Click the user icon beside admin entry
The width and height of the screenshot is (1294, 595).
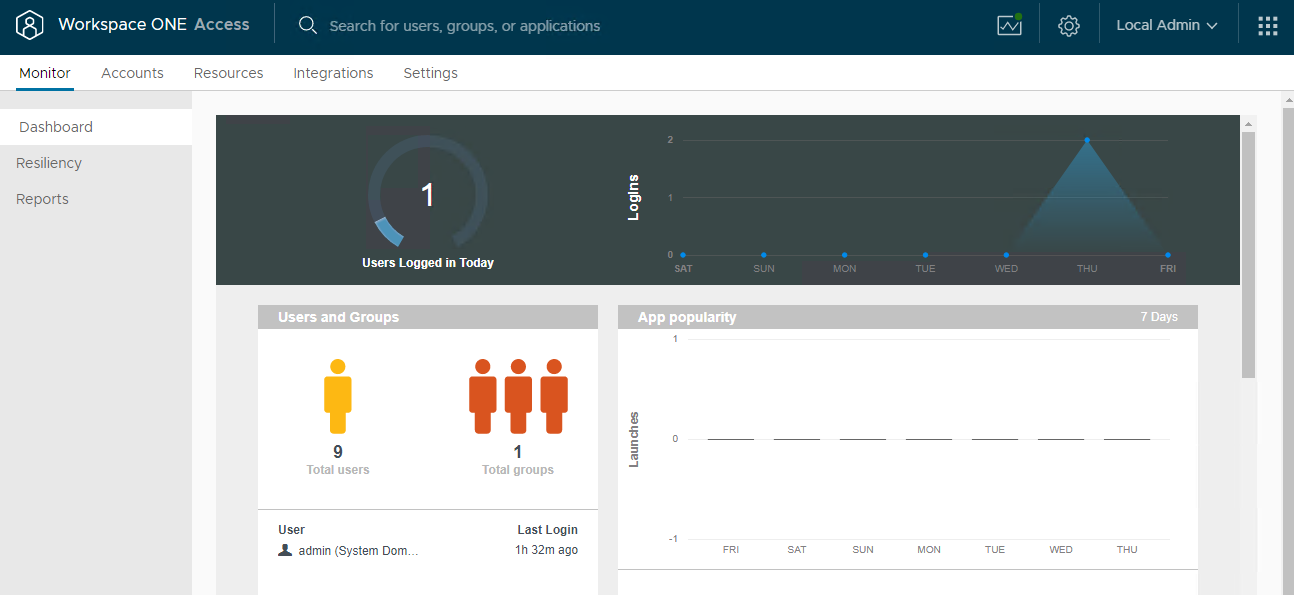tap(285, 550)
